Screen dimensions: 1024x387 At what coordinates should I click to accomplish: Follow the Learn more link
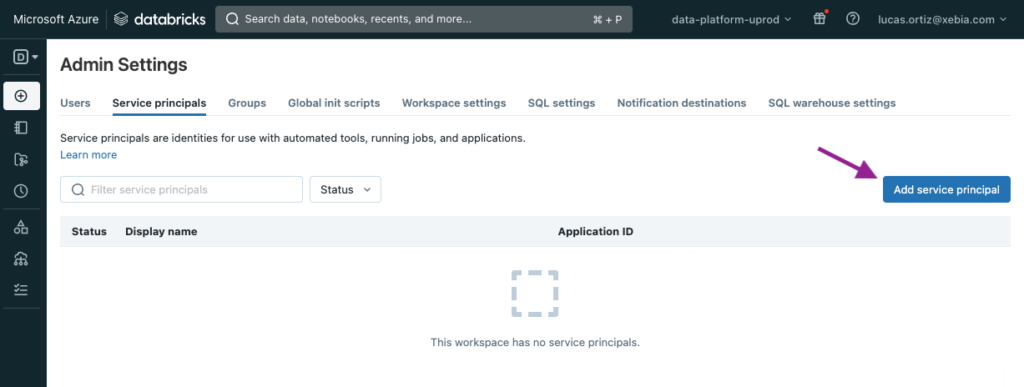(88, 155)
